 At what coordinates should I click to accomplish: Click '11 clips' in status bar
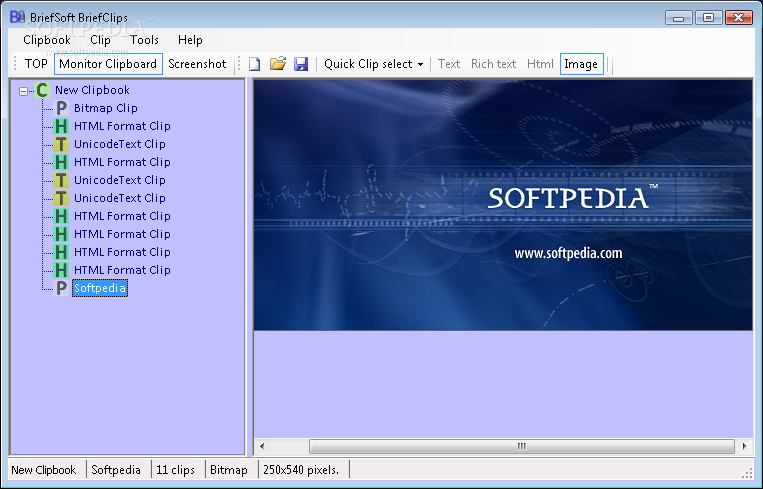175,470
